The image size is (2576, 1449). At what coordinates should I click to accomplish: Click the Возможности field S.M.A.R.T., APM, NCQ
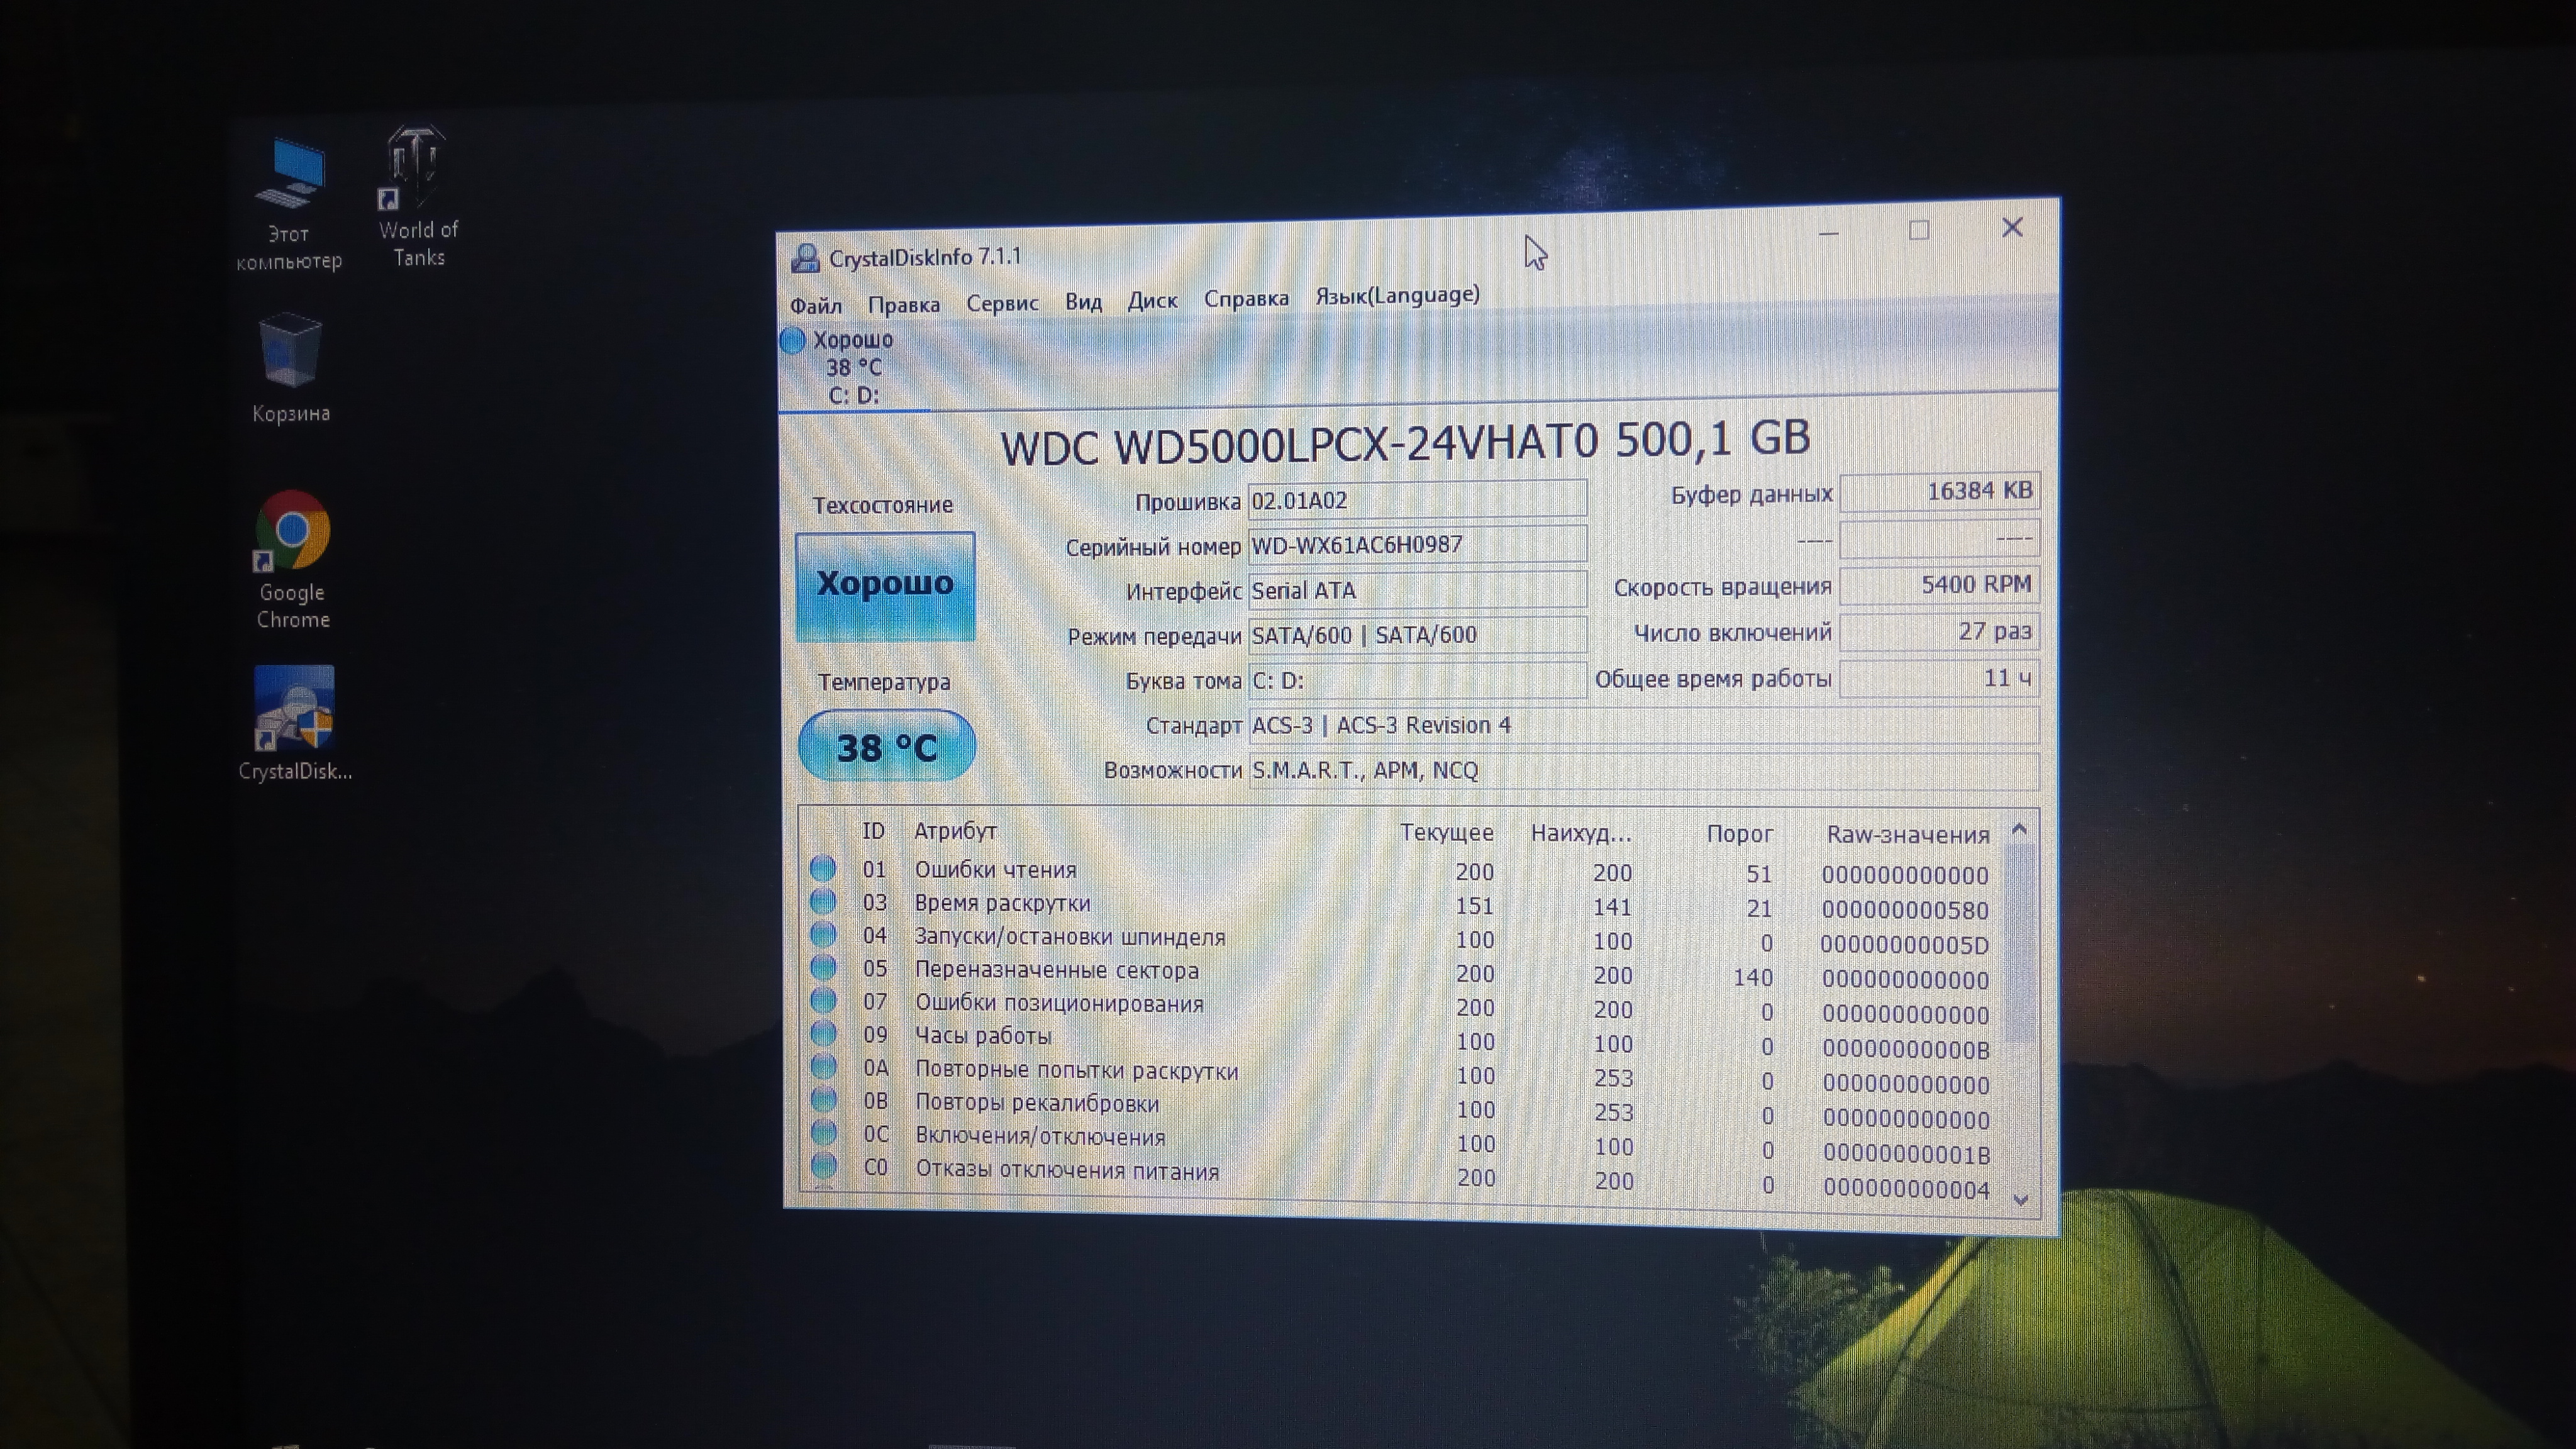coord(1643,770)
